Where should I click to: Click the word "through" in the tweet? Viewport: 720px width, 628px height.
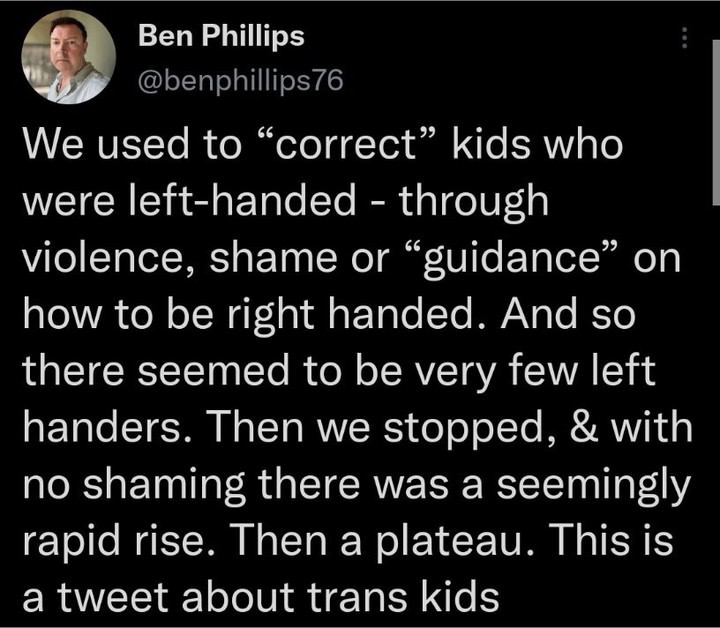click(477, 202)
